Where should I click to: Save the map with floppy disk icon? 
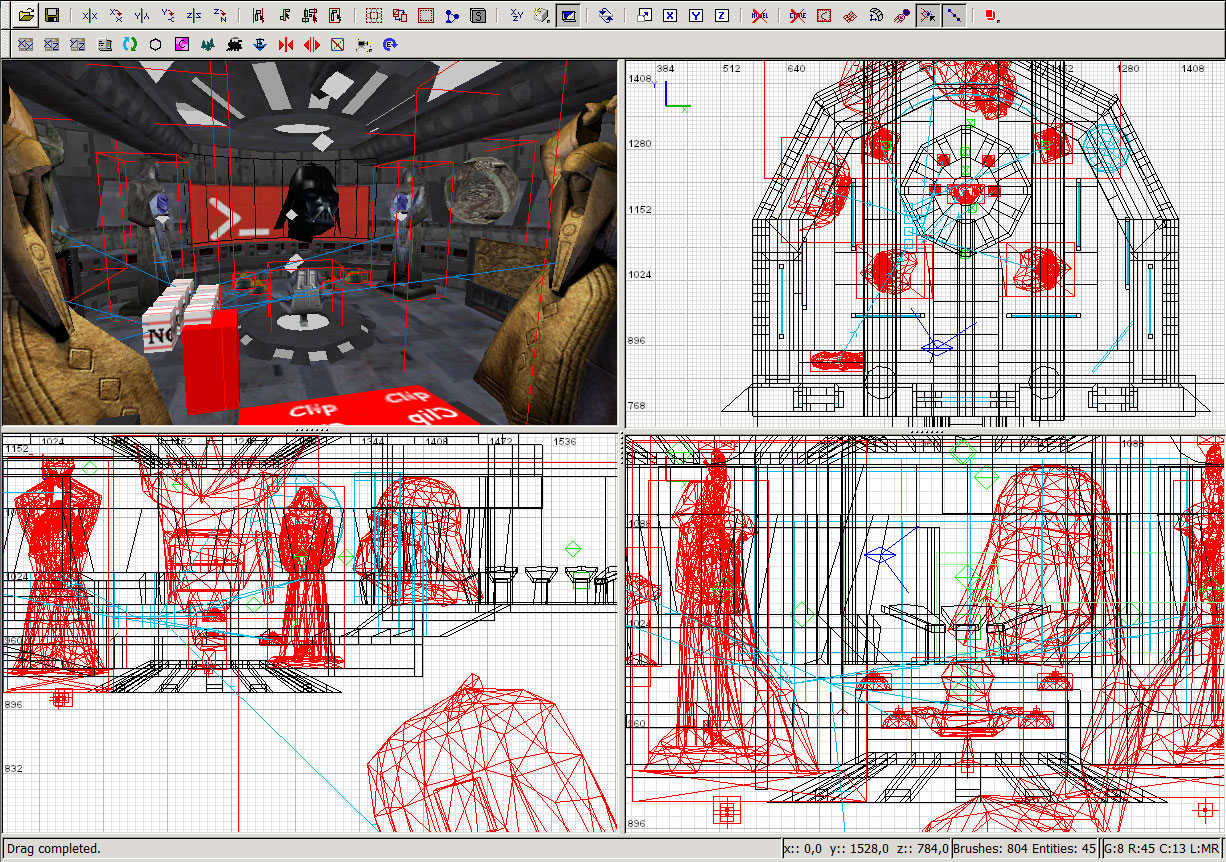51,15
